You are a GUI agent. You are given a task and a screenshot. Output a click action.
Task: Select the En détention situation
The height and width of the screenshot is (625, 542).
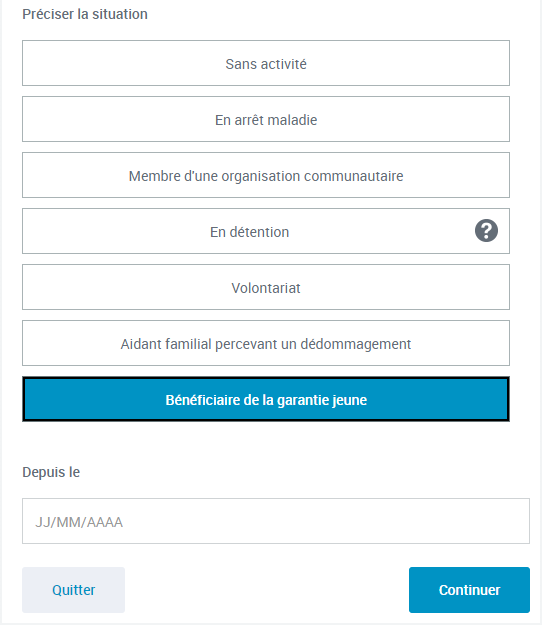(x=266, y=231)
